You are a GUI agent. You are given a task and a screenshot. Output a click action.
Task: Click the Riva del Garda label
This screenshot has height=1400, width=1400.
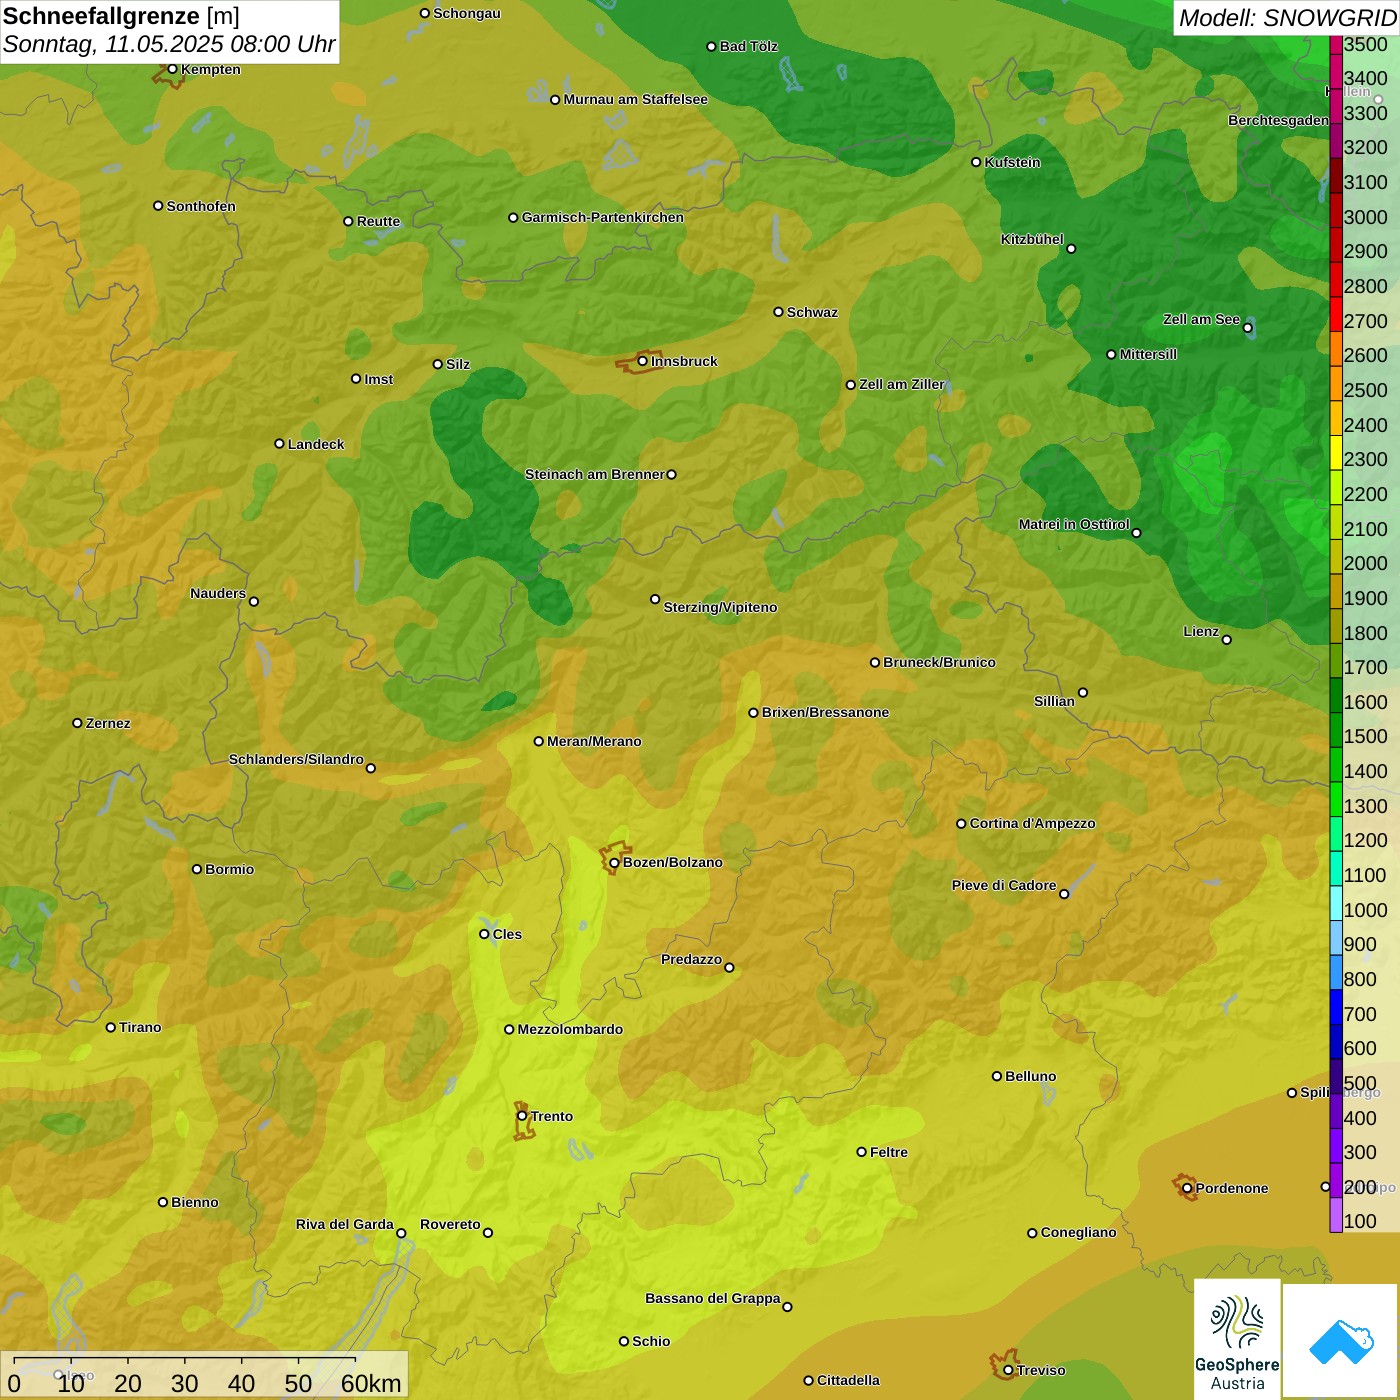click(344, 1224)
